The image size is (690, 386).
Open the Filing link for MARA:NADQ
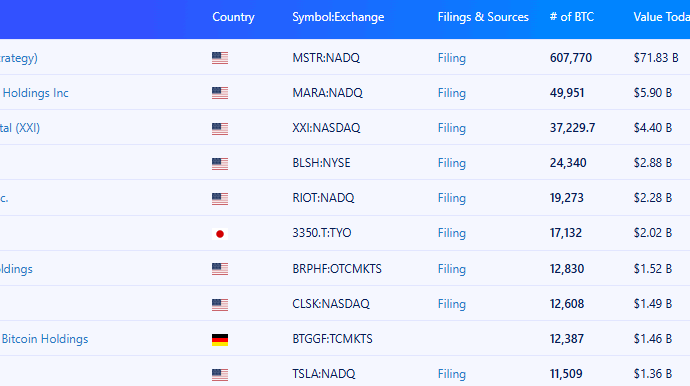click(451, 93)
